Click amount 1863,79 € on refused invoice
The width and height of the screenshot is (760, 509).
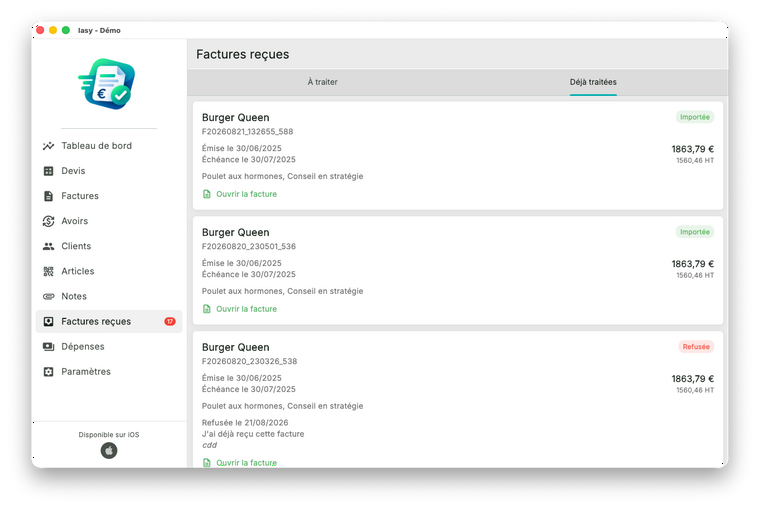tap(693, 379)
